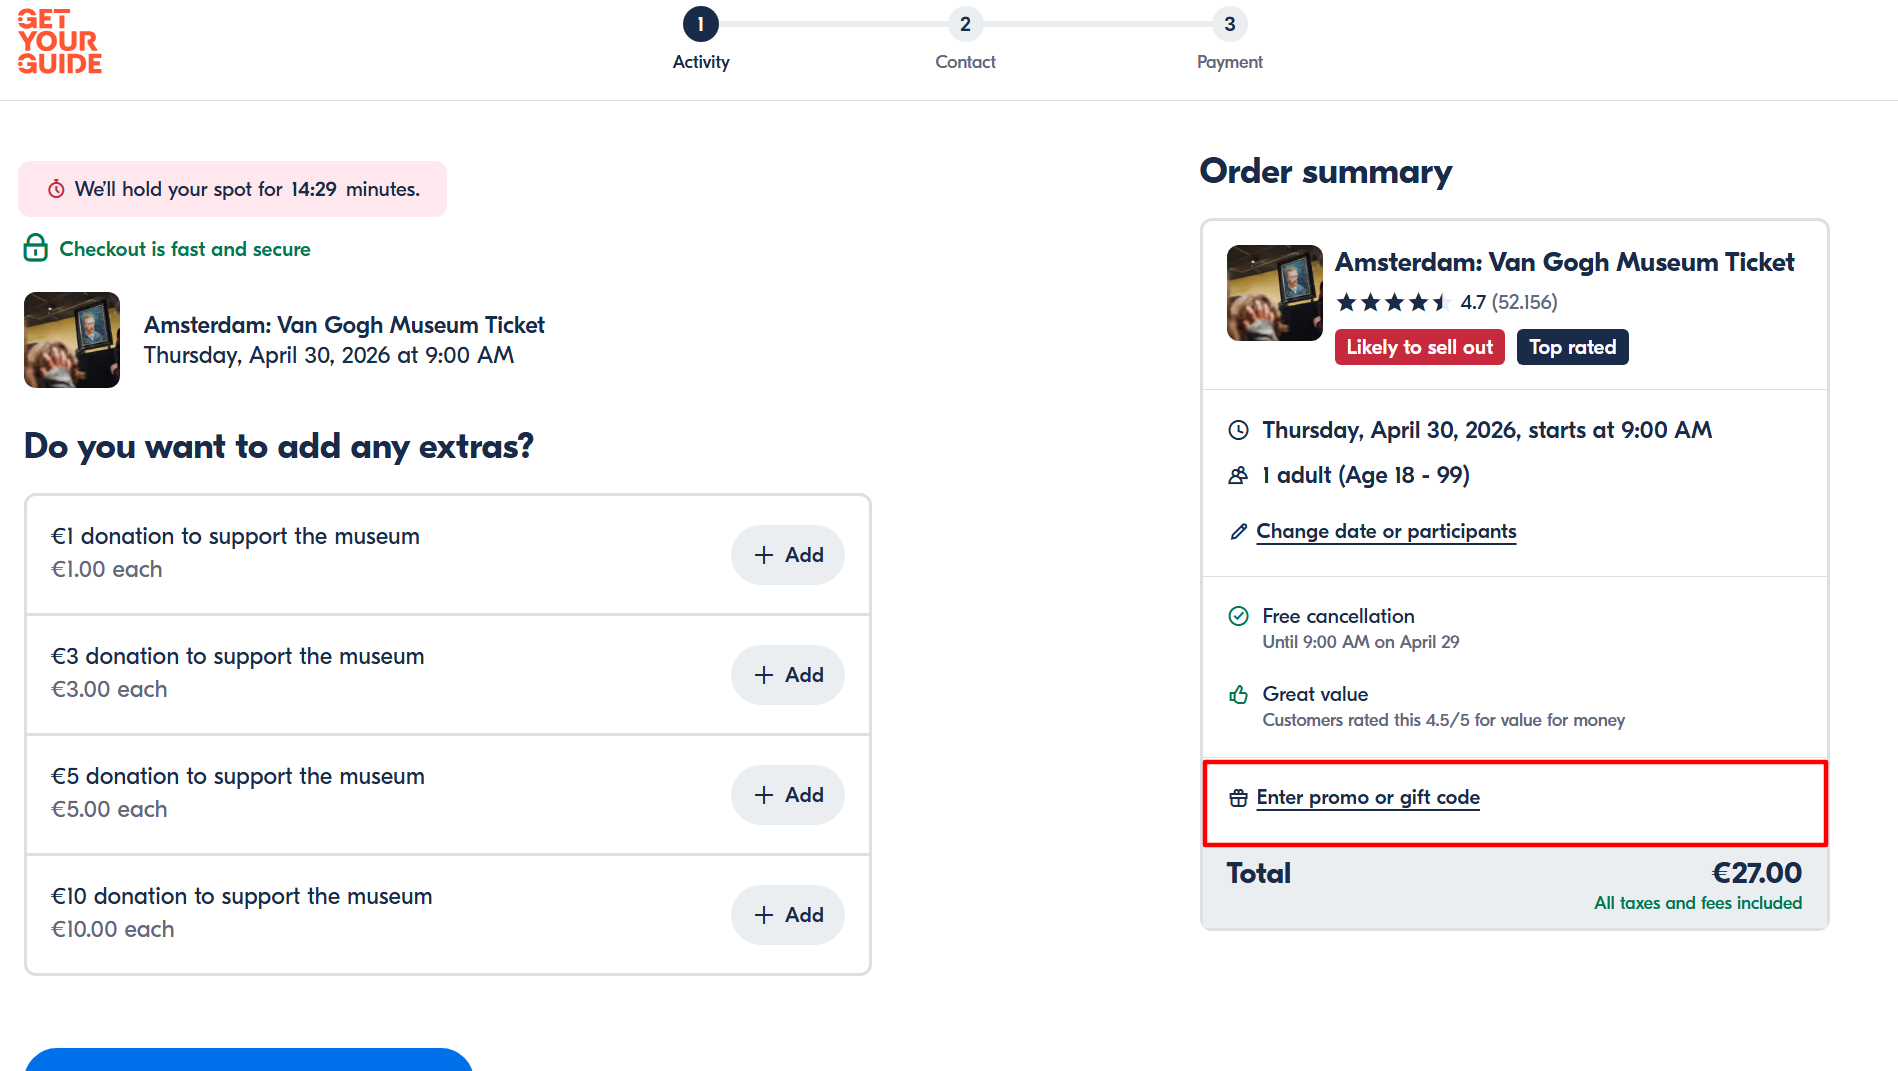The height and width of the screenshot is (1071, 1898).
Task: Open Change date or participants
Action: (x=1386, y=531)
